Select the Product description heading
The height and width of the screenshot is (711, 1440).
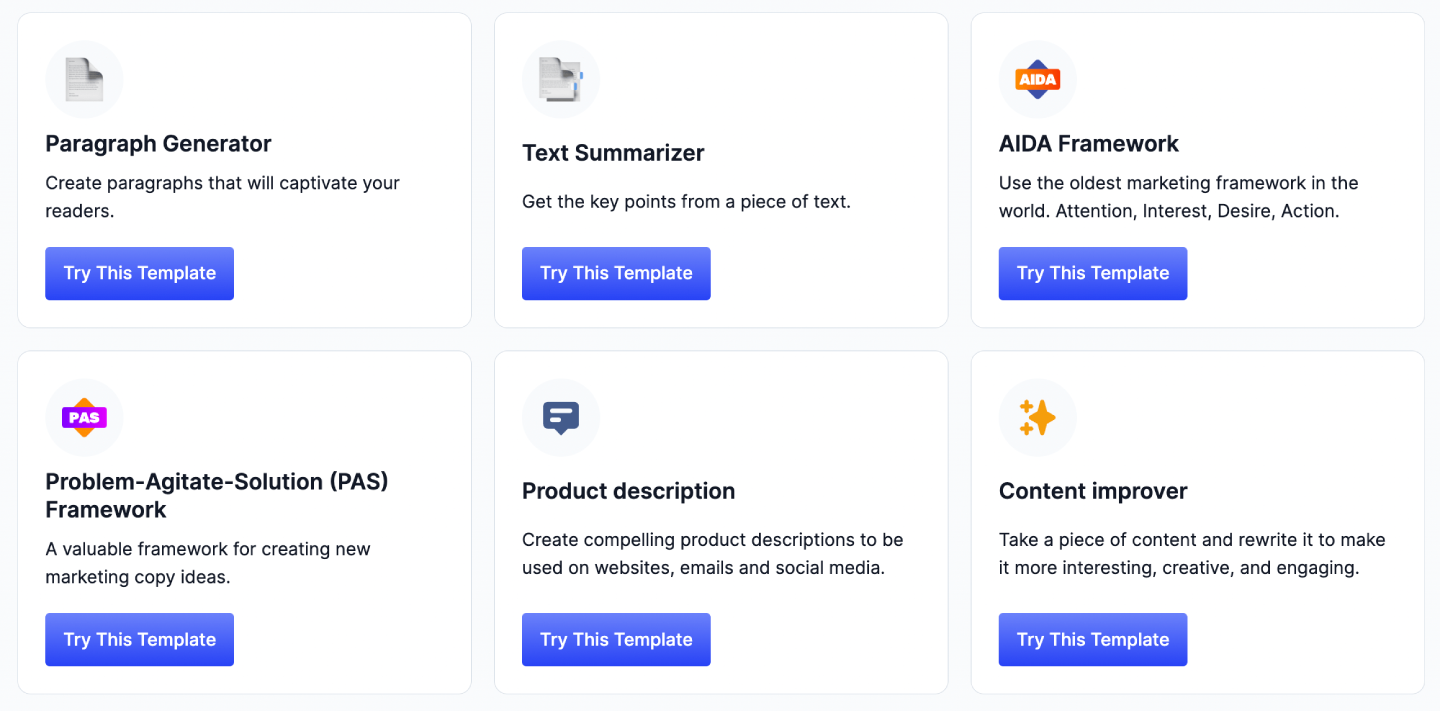pyautogui.click(x=628, y=491)
